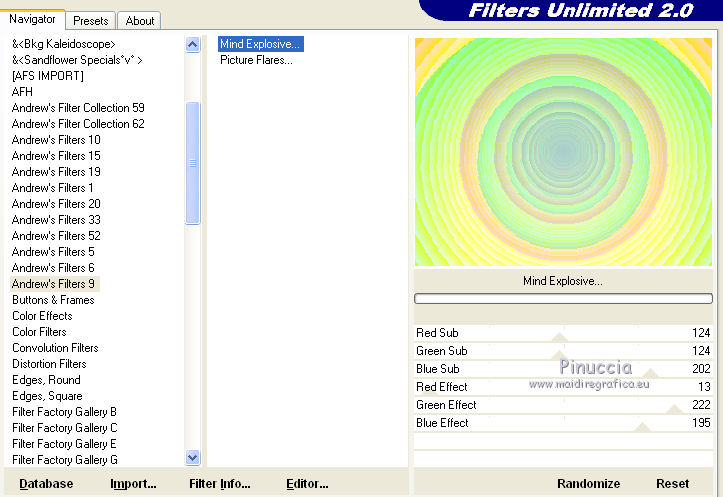Click the Import... button

click(x=133, y=484)
